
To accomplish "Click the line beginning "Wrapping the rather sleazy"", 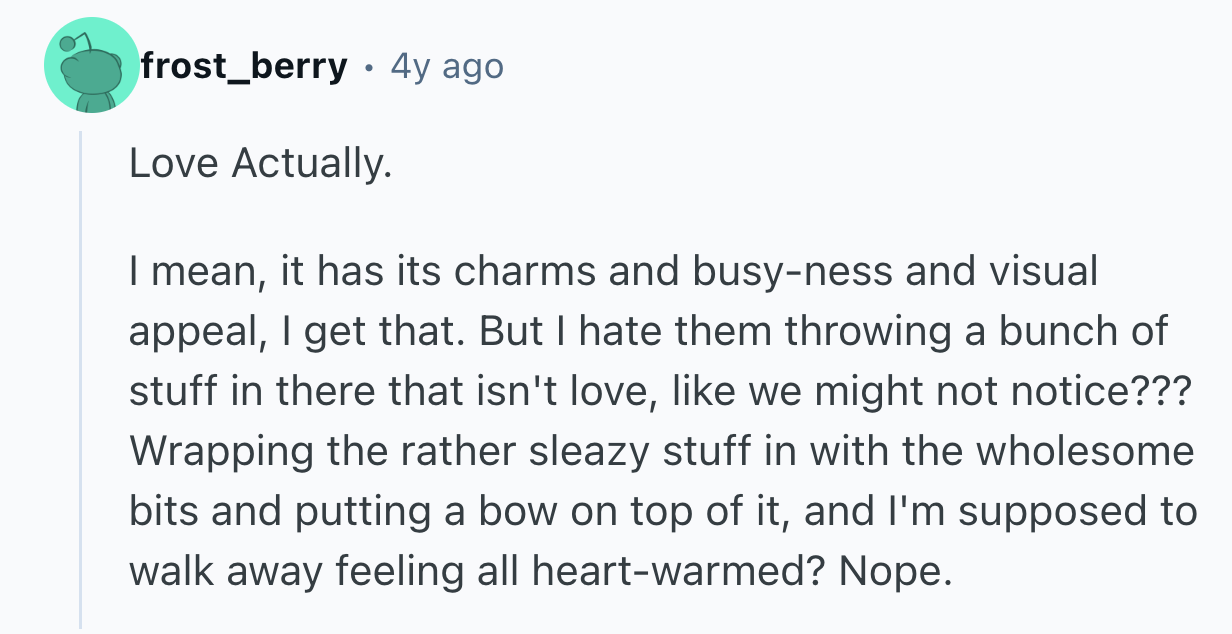I will pos(660,452).
